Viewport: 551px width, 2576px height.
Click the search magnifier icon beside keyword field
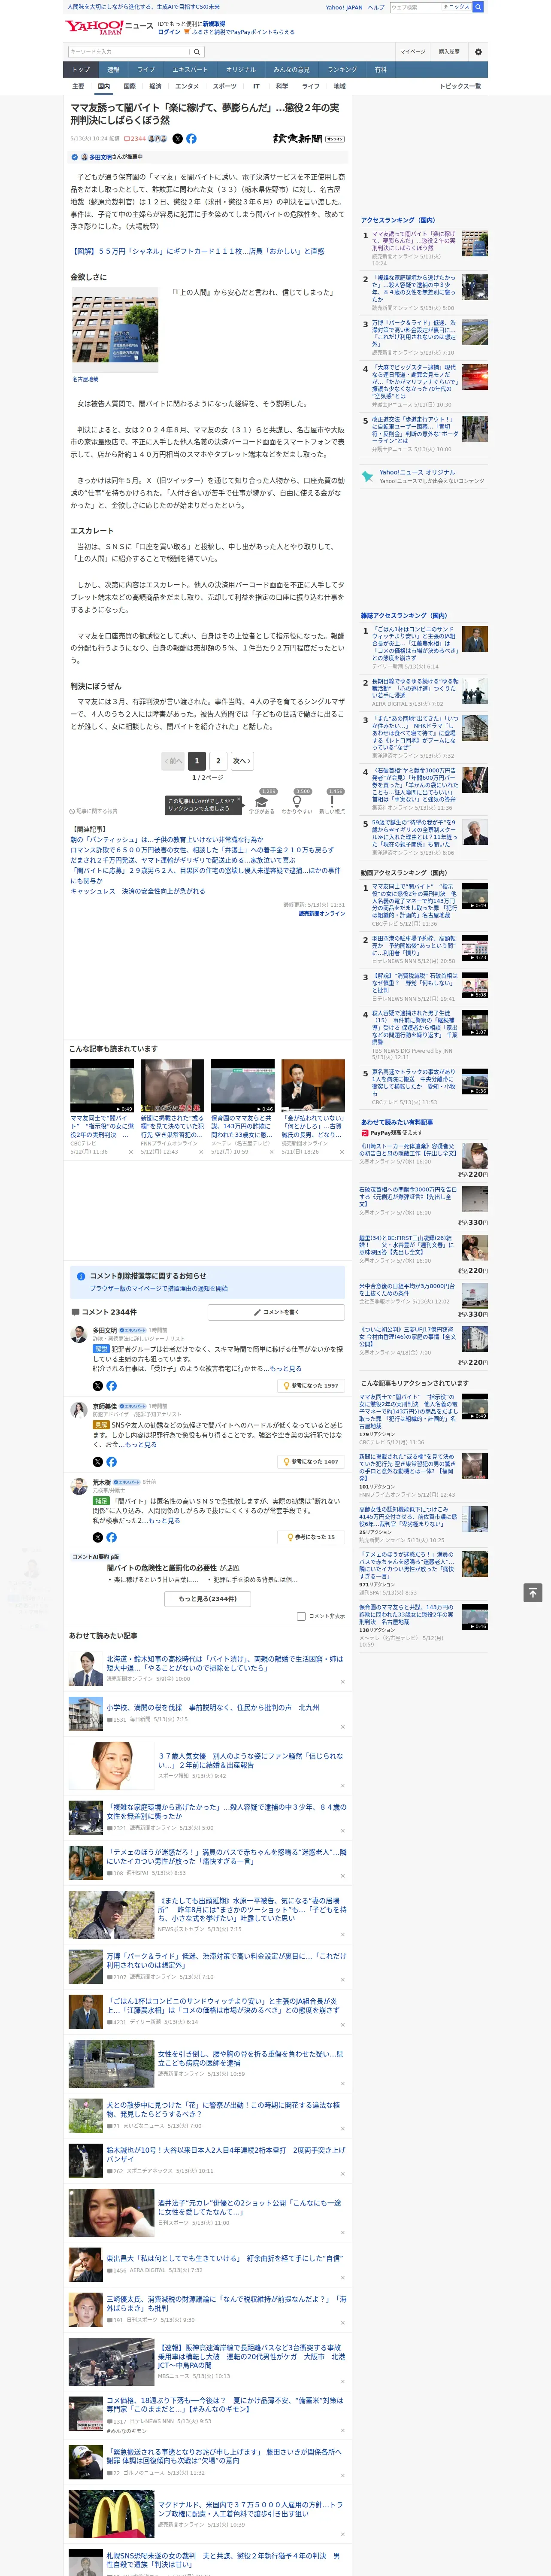click(197, 52)
